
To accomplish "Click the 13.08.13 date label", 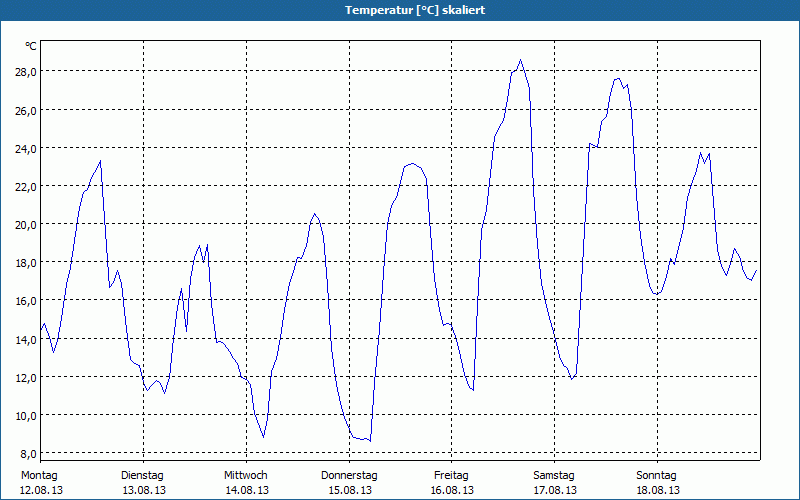I will [x=144, y=490].
